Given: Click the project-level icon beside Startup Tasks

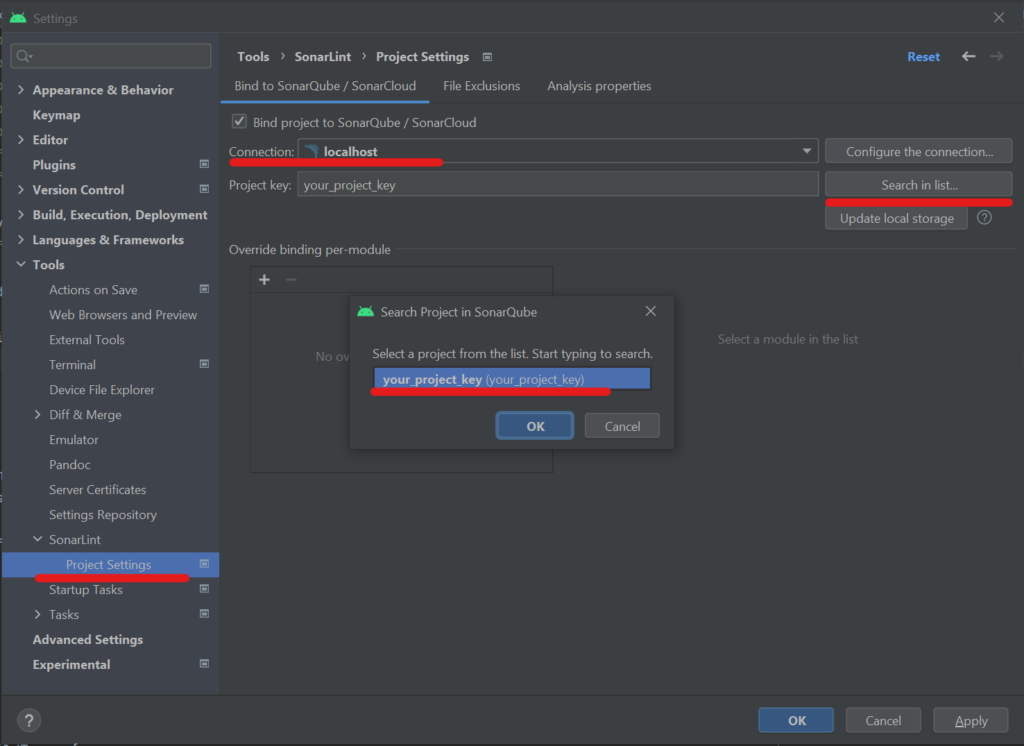Looking at the screenshot, I should pos(204,589).
